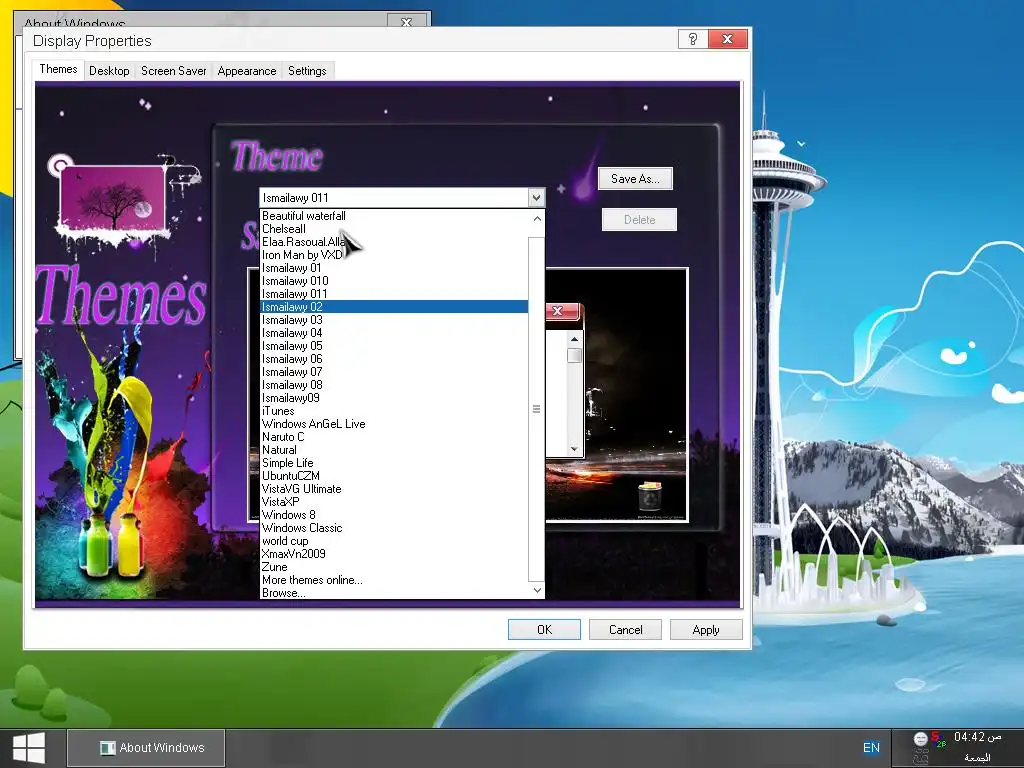Click the Ismailawy 011 combo box field
This screenshot has width=1024, height=768.
point(394,197)
